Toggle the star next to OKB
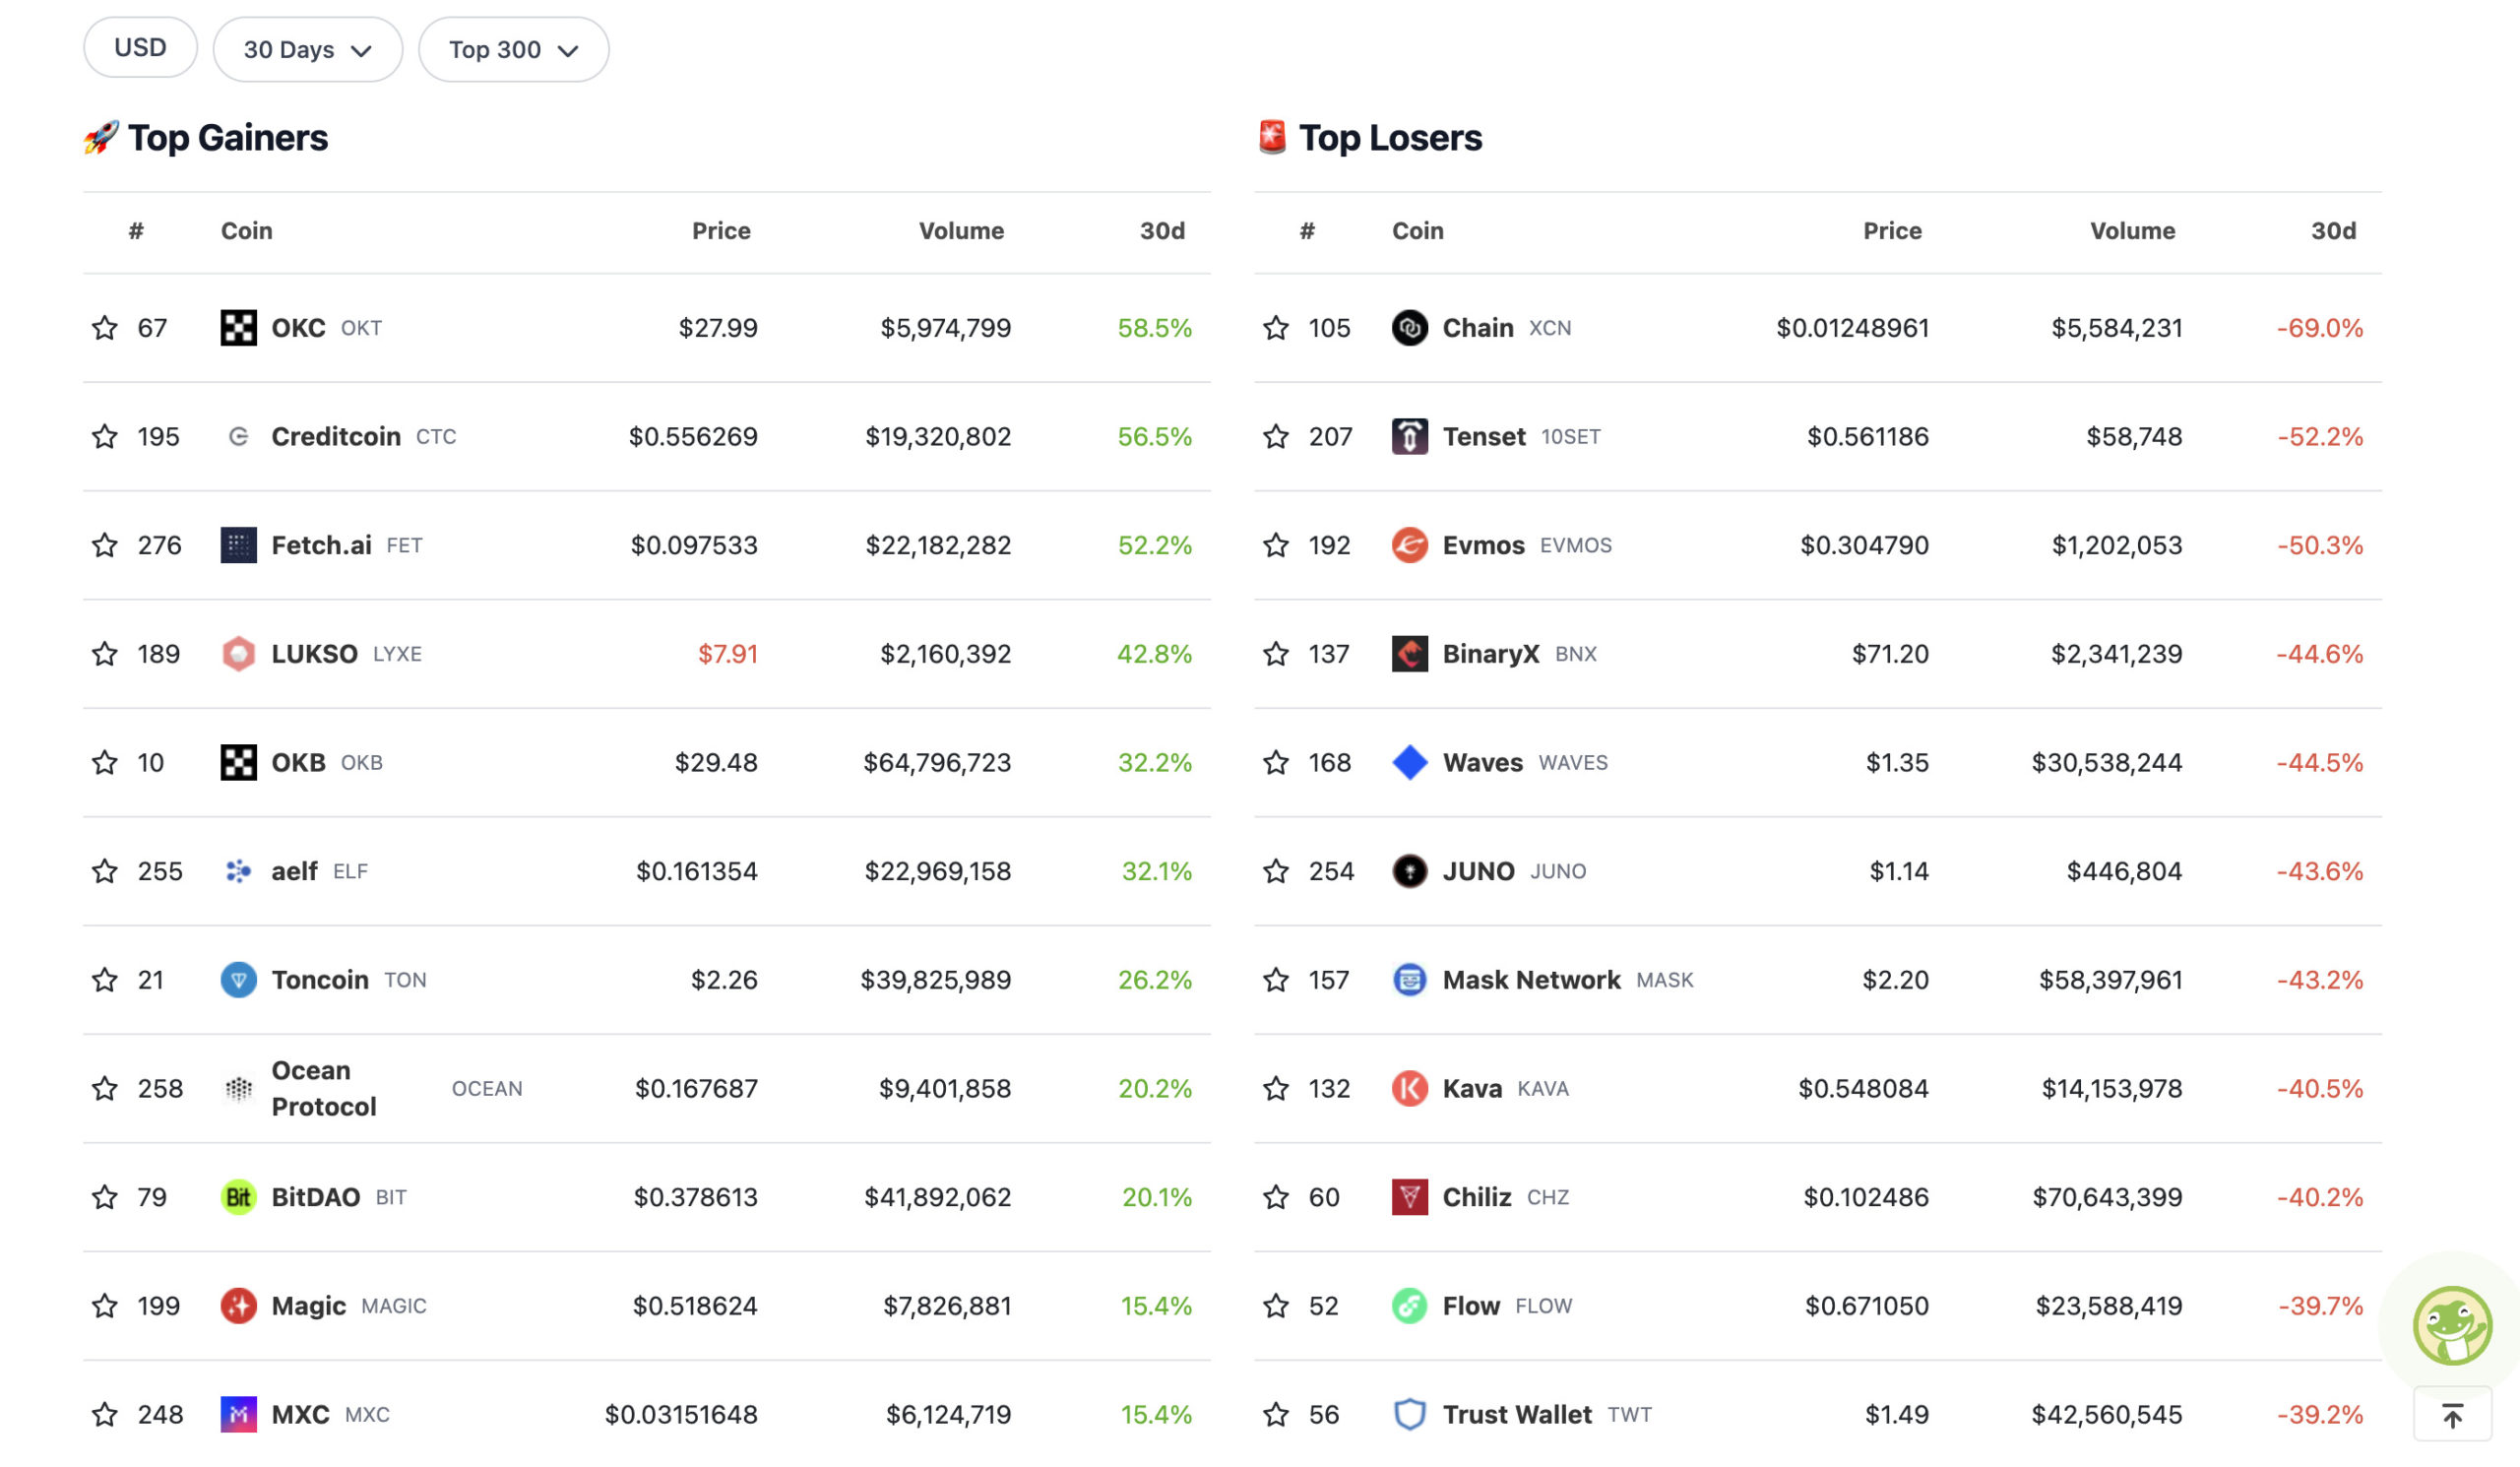2520x1467 pixels. pos(105,762)
